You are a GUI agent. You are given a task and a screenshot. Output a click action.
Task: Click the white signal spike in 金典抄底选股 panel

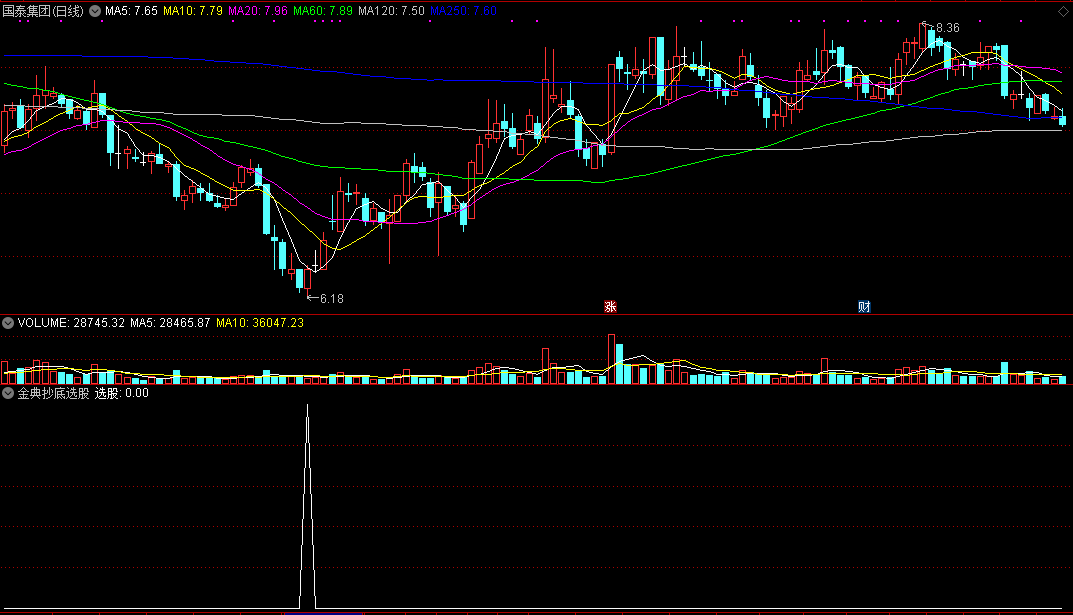click(307, 506)
